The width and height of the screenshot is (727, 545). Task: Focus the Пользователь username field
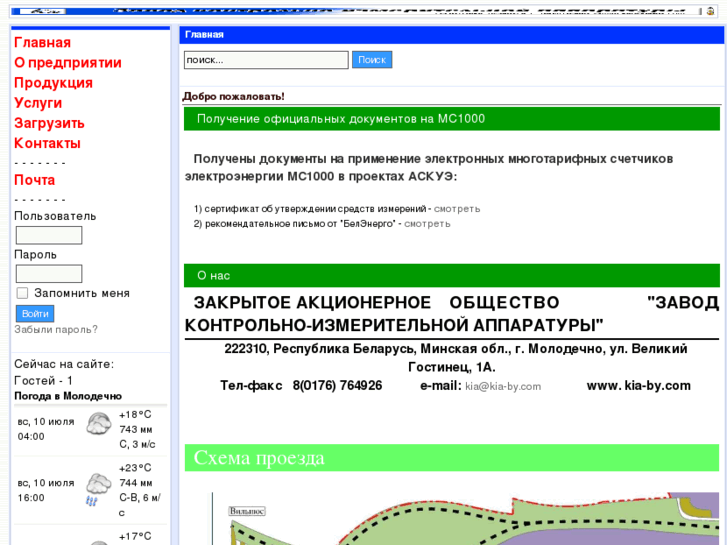pyautogui.click(x=49, y=235)
